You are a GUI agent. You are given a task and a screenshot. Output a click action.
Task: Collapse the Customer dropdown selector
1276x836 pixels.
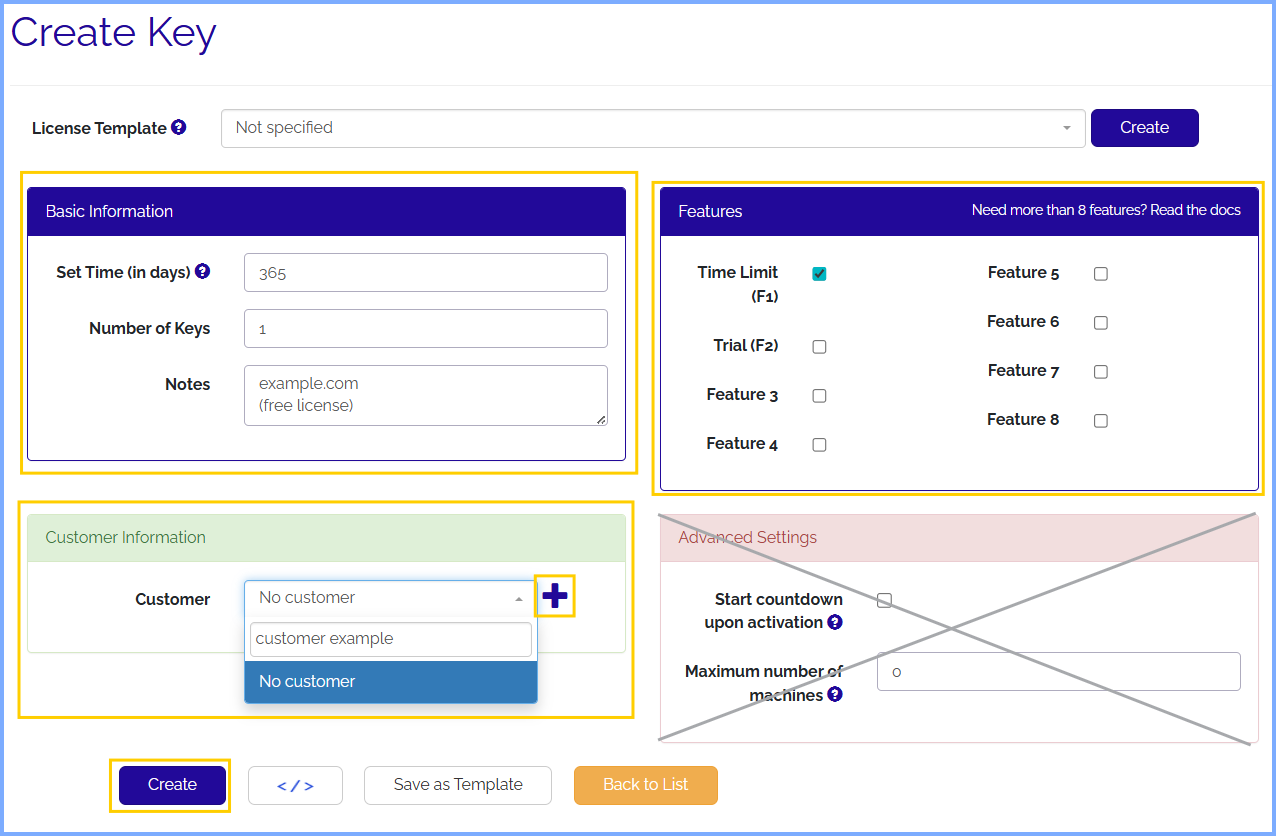[x=390, y=598]
